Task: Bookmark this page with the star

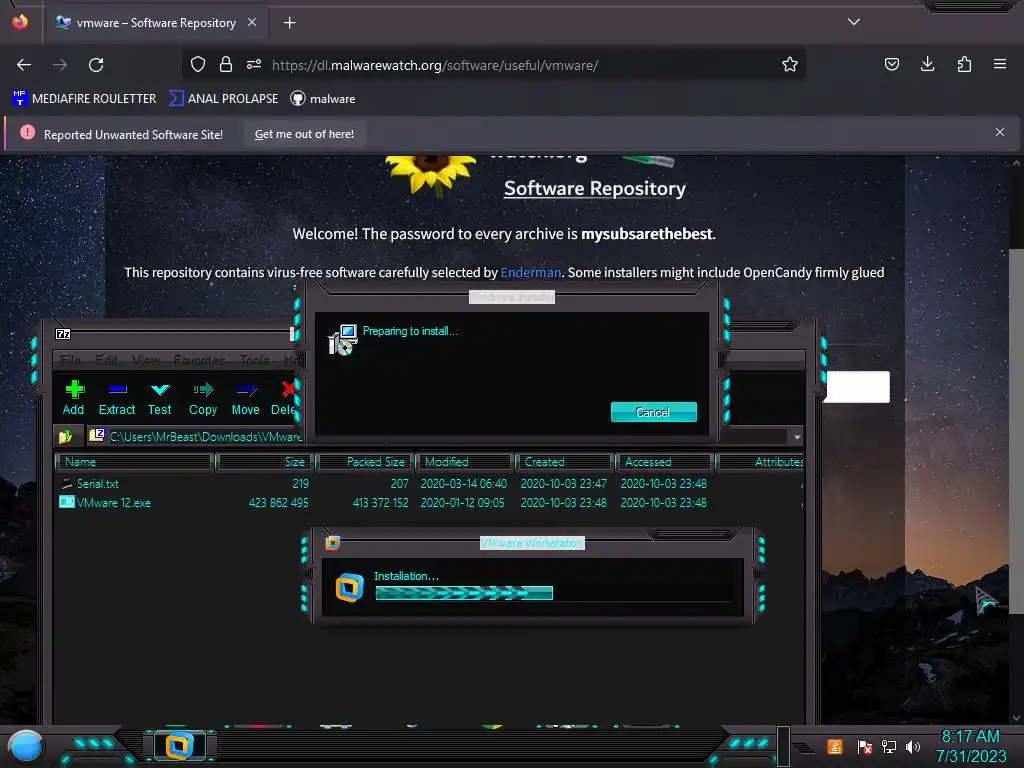Action: [790, 64]
